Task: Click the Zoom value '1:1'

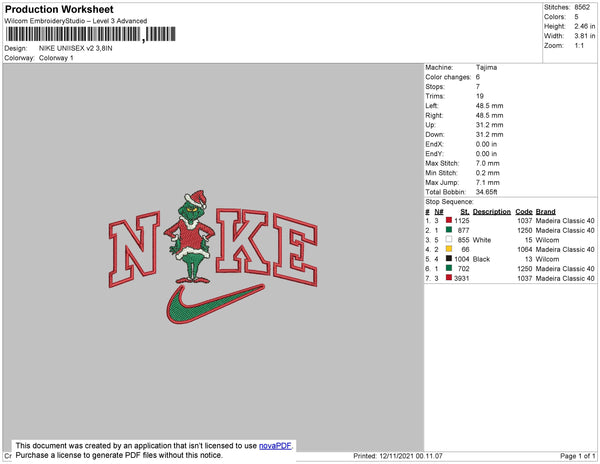Action: pos(579,46)
